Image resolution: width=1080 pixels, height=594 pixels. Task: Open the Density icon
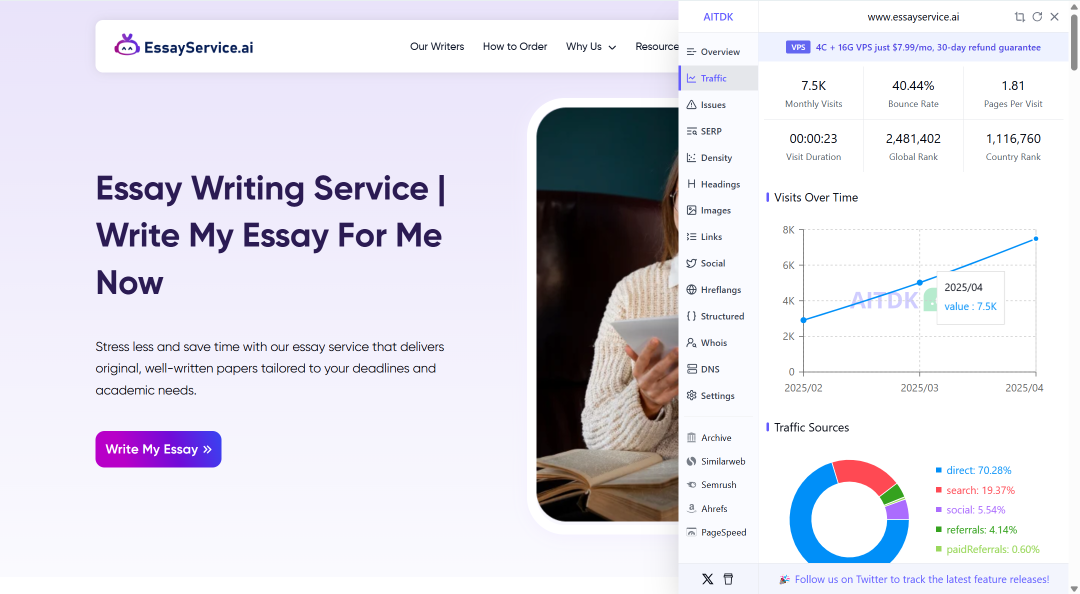[x=692, y=158]
